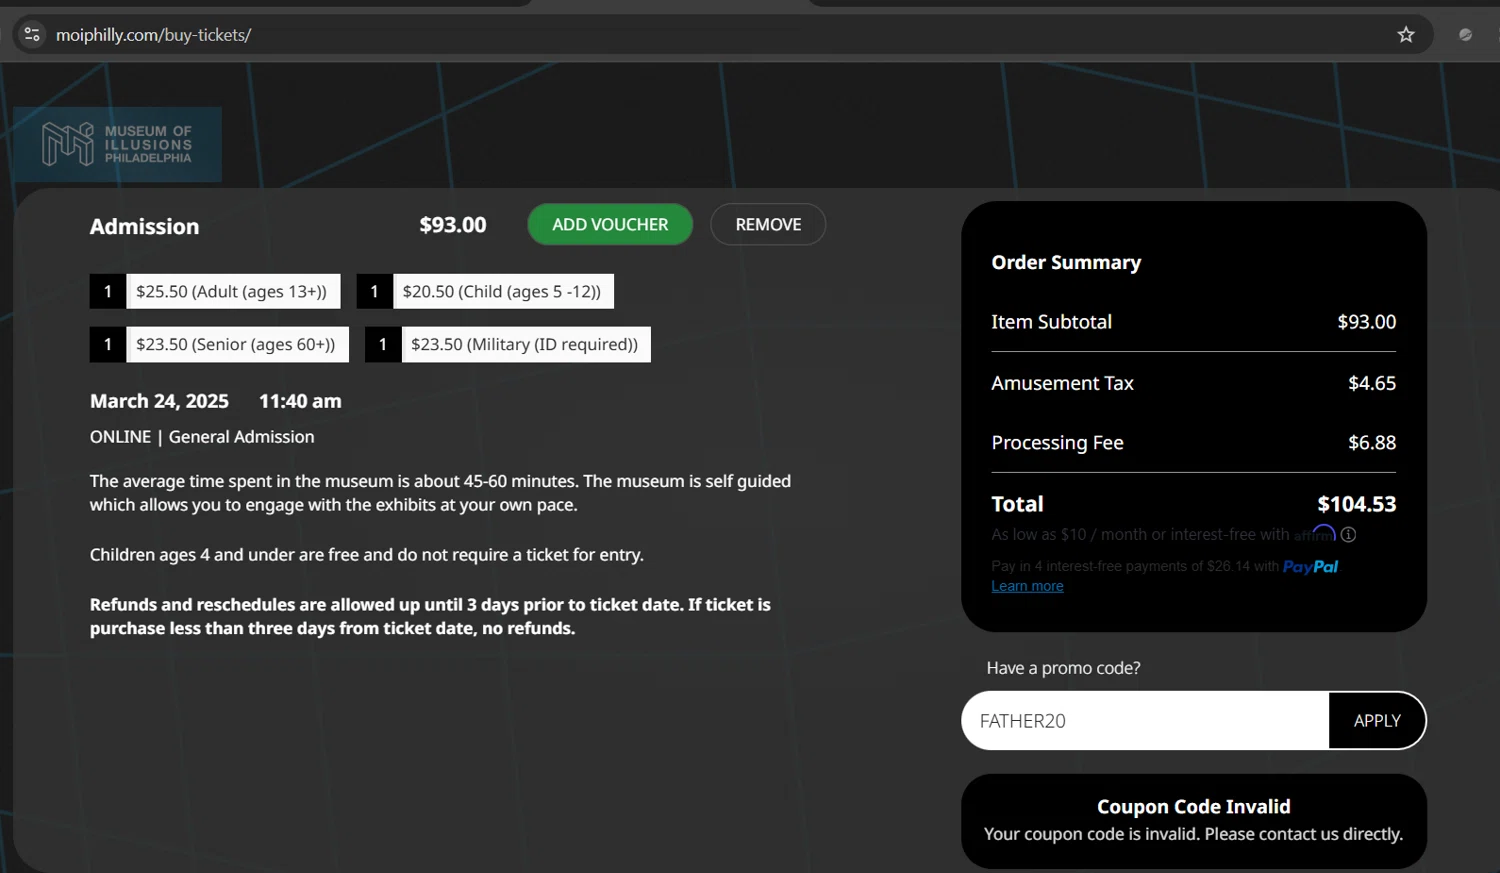The height and width of the screenshot is (873, 1500).
Task: Click the $93.00 price next to Admission
Action: (x=453, y=225)
